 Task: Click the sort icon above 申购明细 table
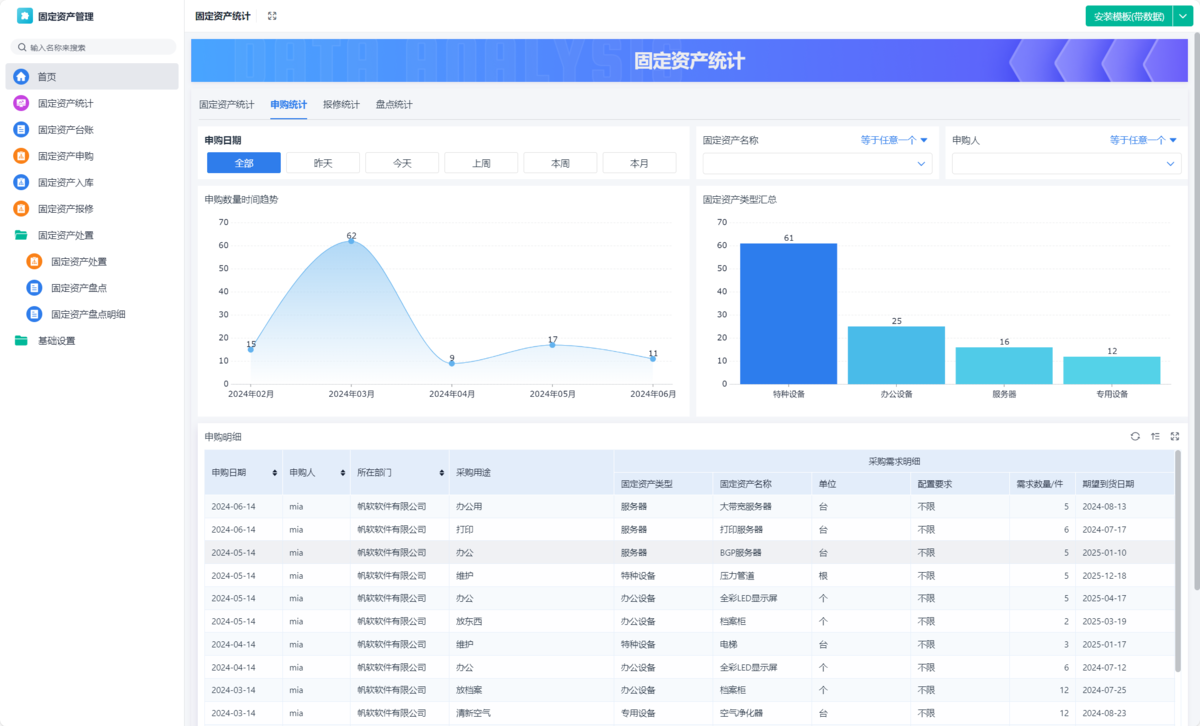1155,436
